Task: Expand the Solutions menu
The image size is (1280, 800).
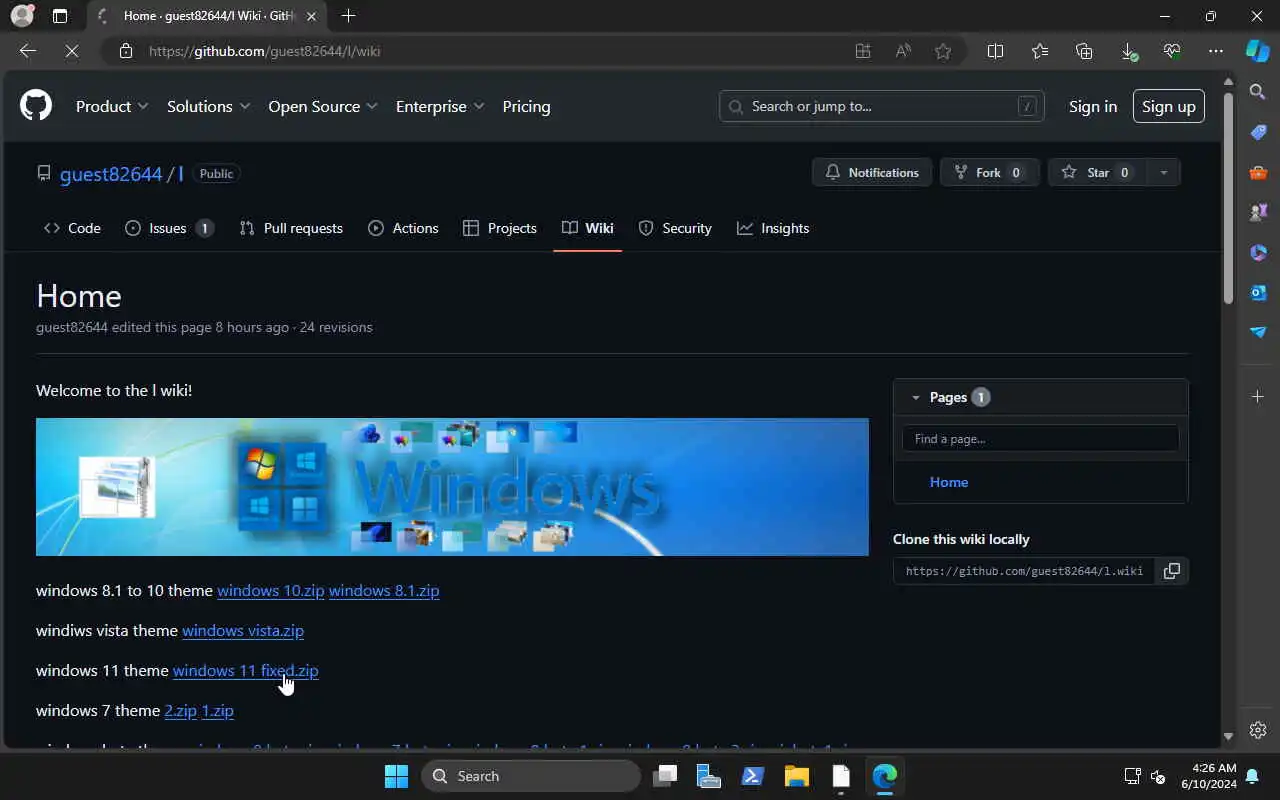Action: click(x=208, y=106)
